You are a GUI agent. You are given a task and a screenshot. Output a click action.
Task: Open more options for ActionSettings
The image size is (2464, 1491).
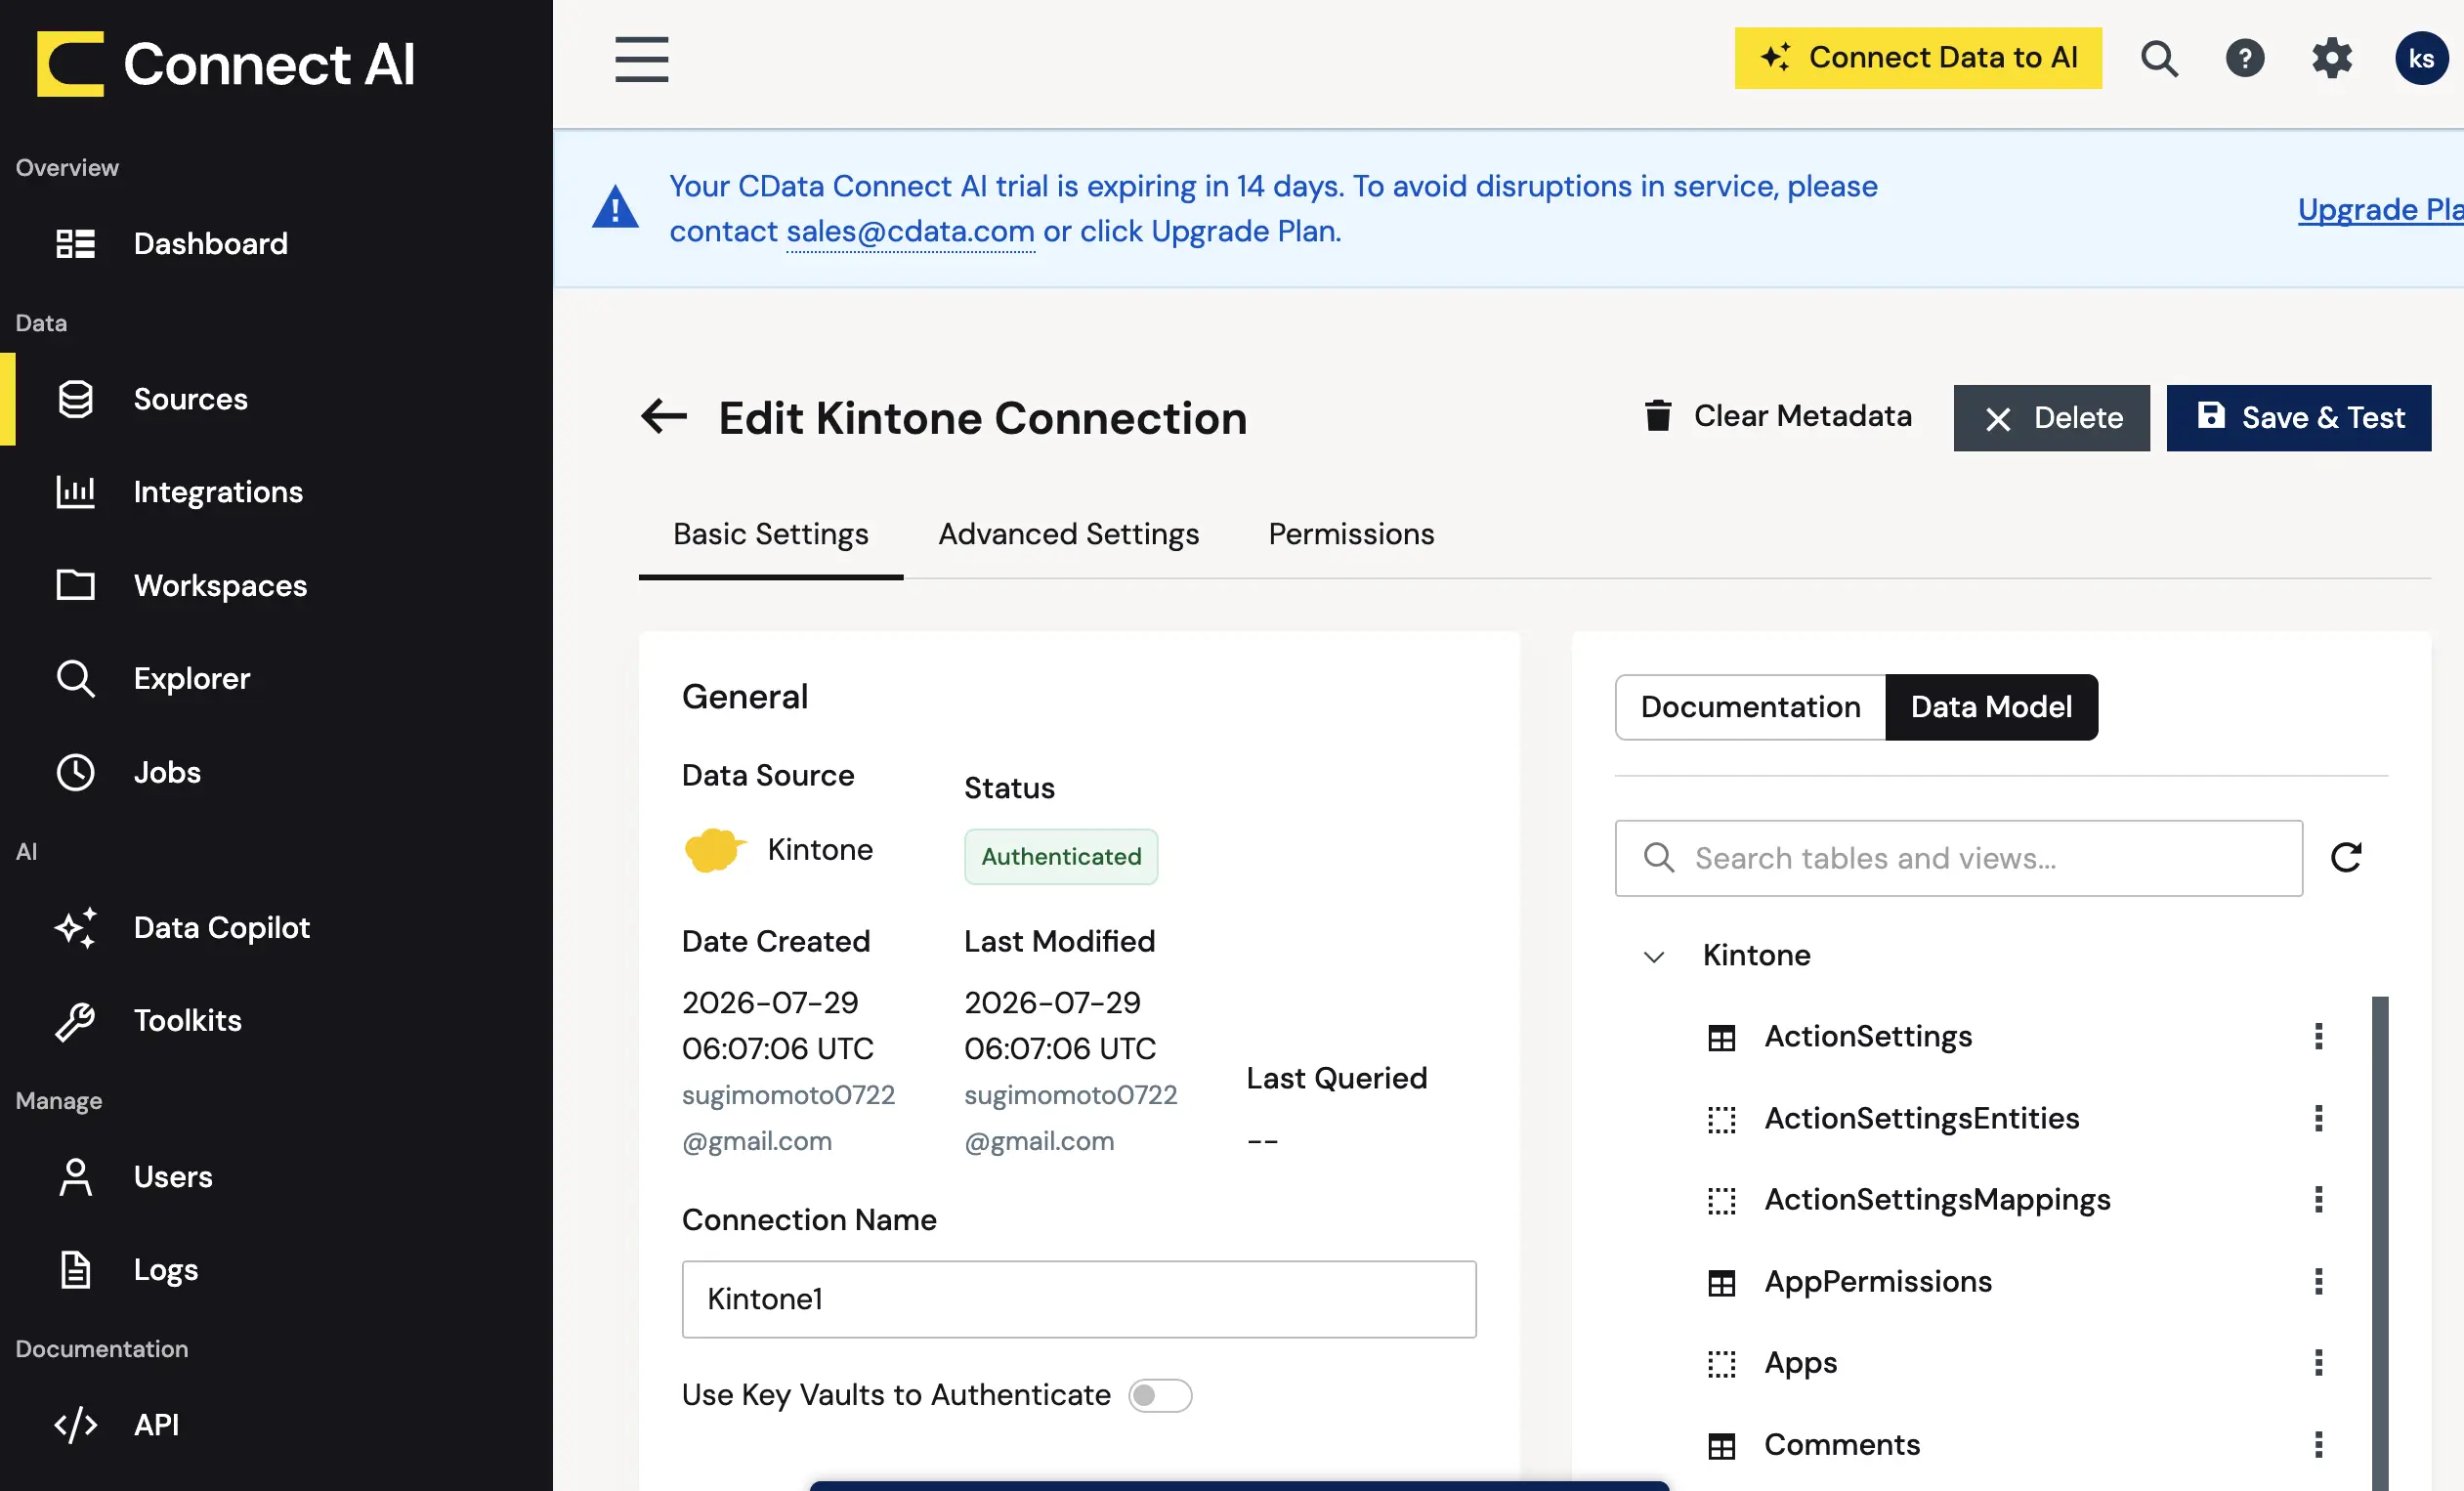[2318, 1036]
